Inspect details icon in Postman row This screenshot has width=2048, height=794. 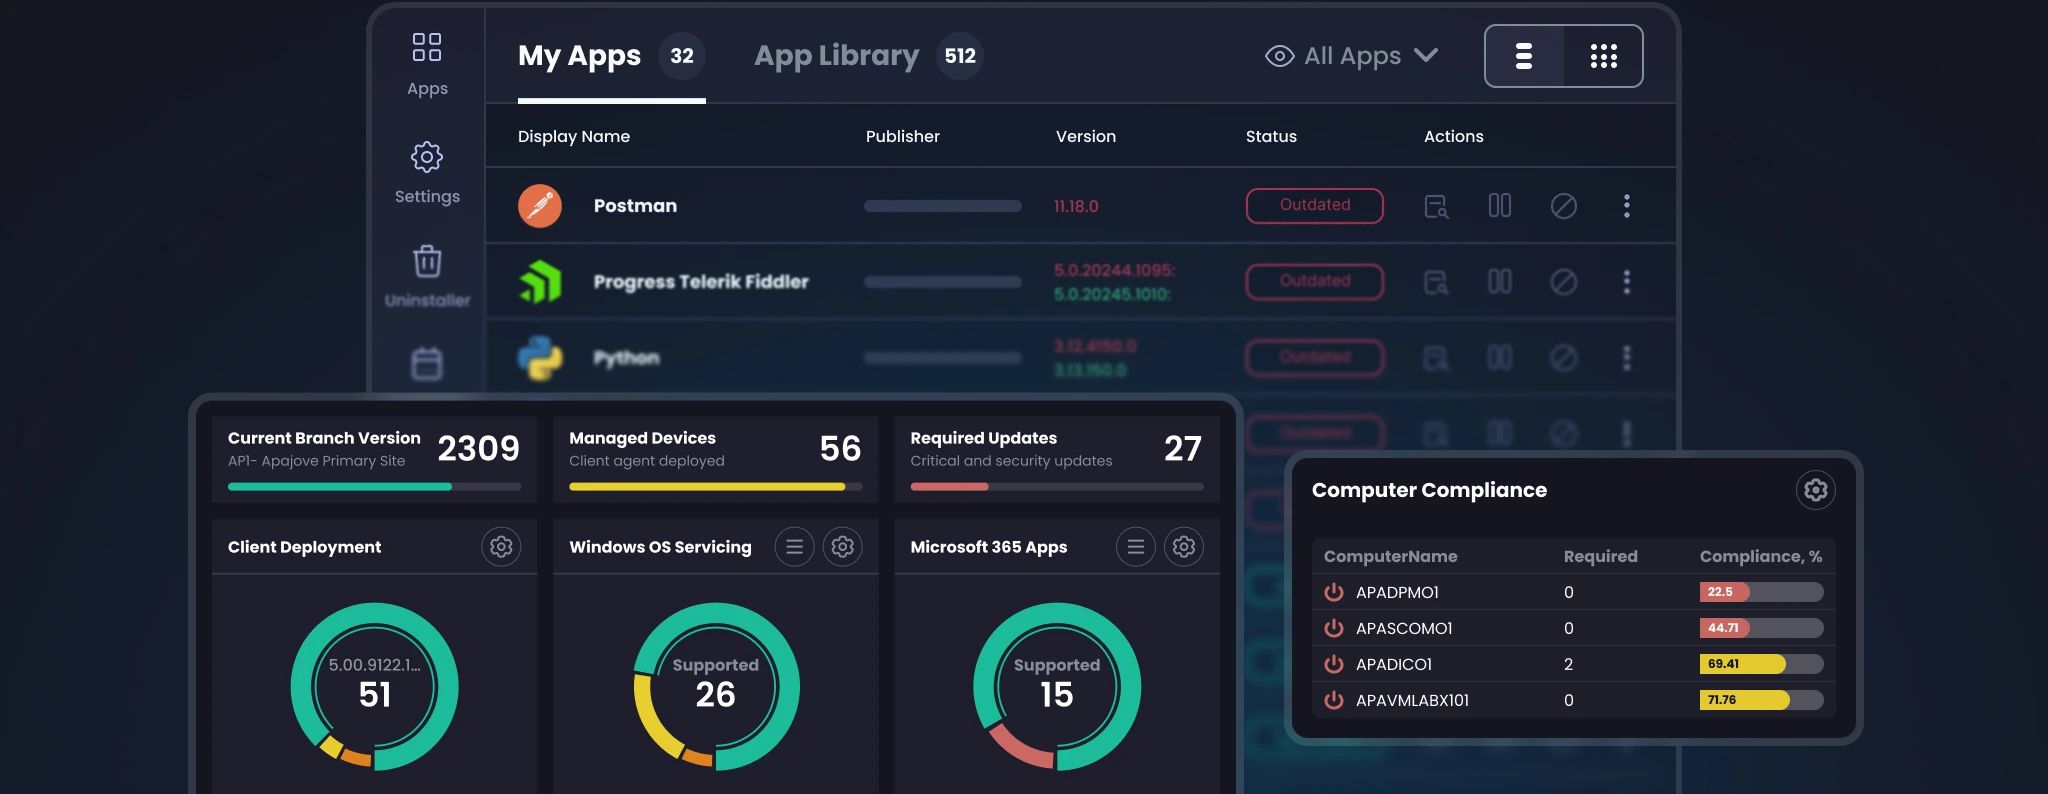coord(1436,206)
